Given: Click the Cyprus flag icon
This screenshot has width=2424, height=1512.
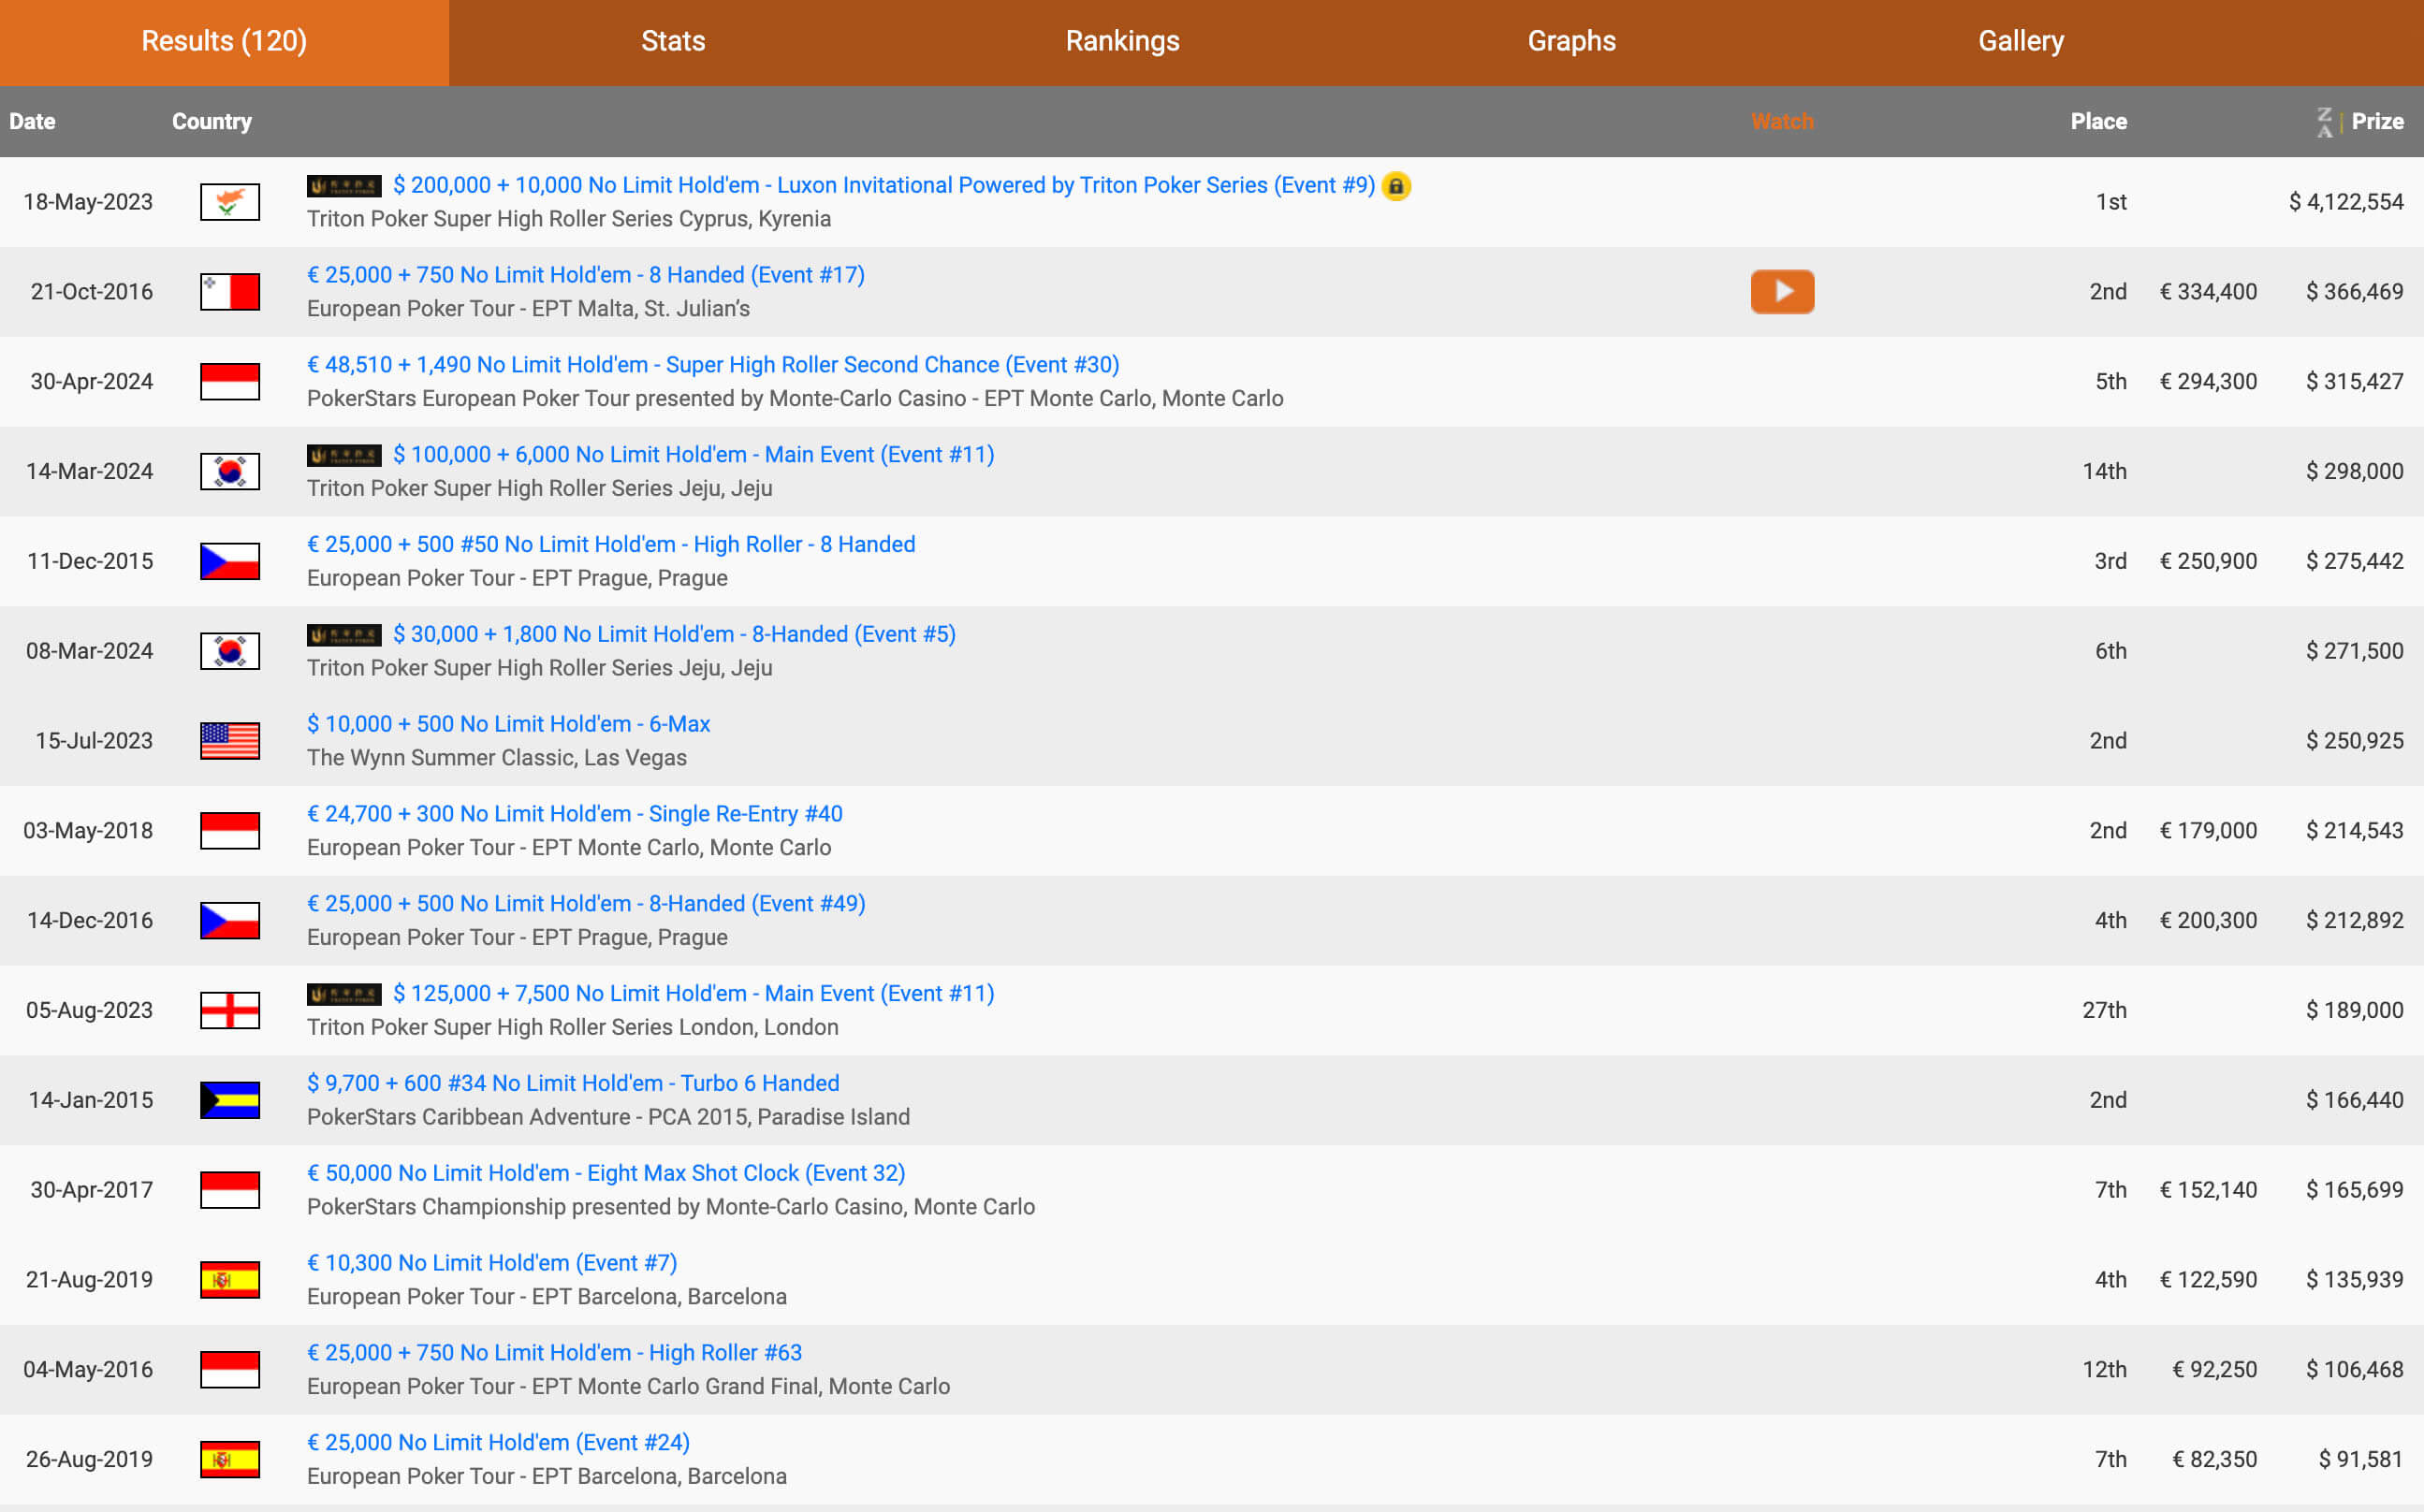Looking at the screenshot, I should 230,202.
